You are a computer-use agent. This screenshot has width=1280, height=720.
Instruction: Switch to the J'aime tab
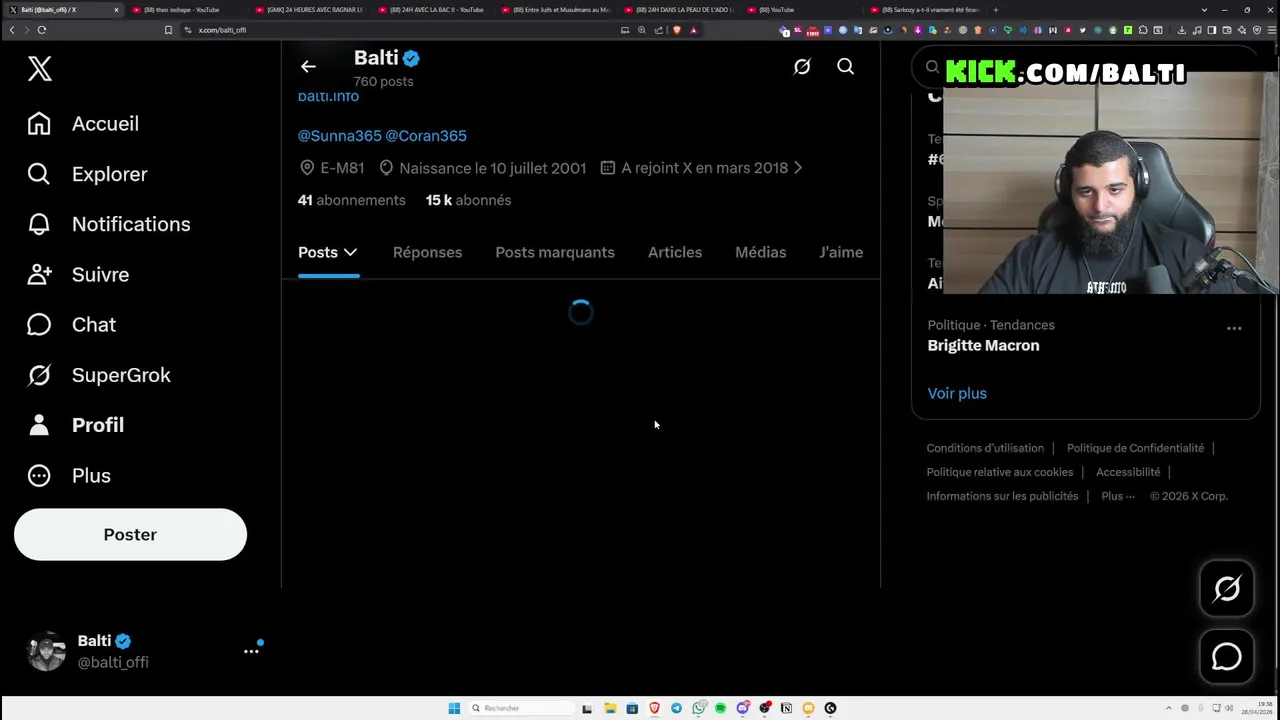(841, 252)
